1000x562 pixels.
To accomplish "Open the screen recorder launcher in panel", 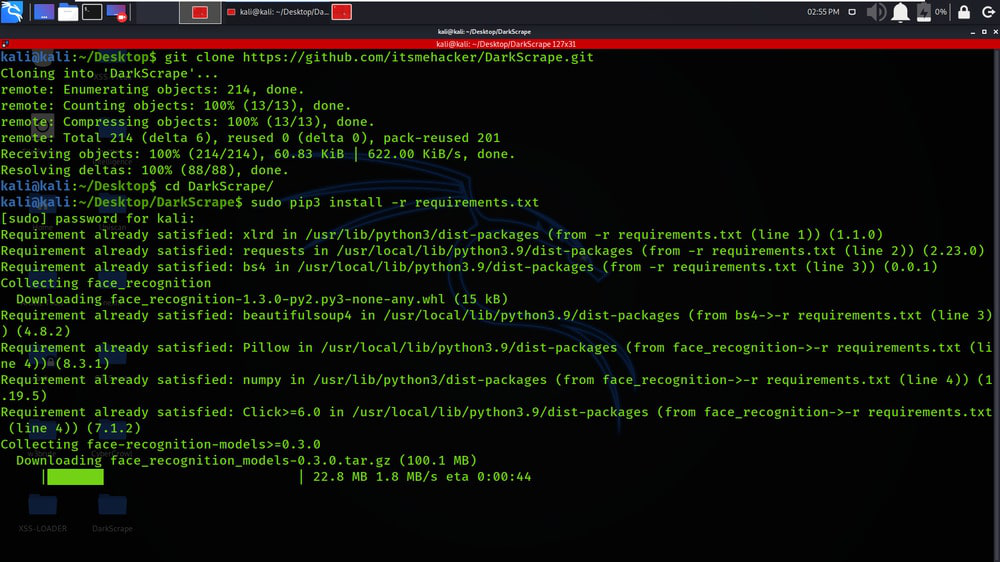I will coord(117,12).
